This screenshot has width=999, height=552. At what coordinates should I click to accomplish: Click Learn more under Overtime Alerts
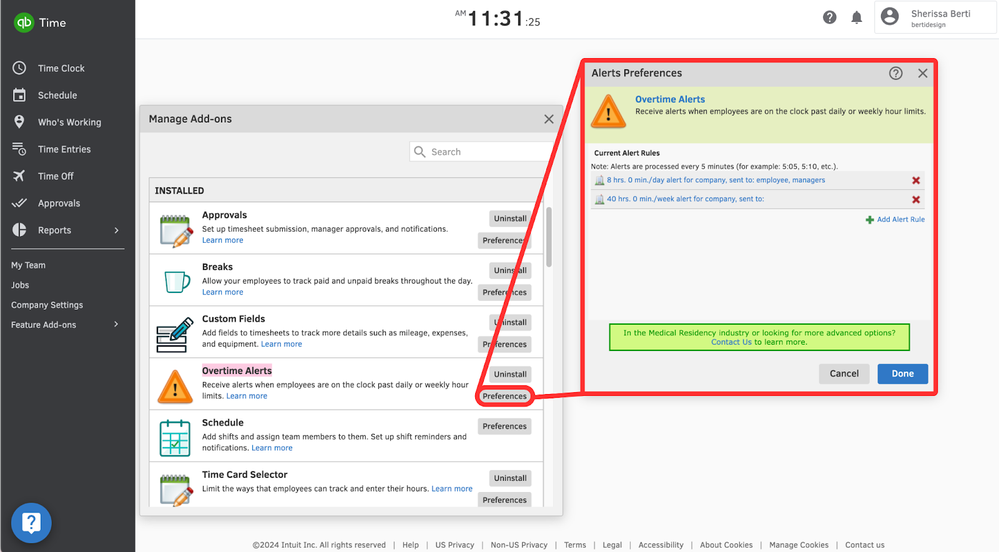pyautogui.click(x=247, y=396)
